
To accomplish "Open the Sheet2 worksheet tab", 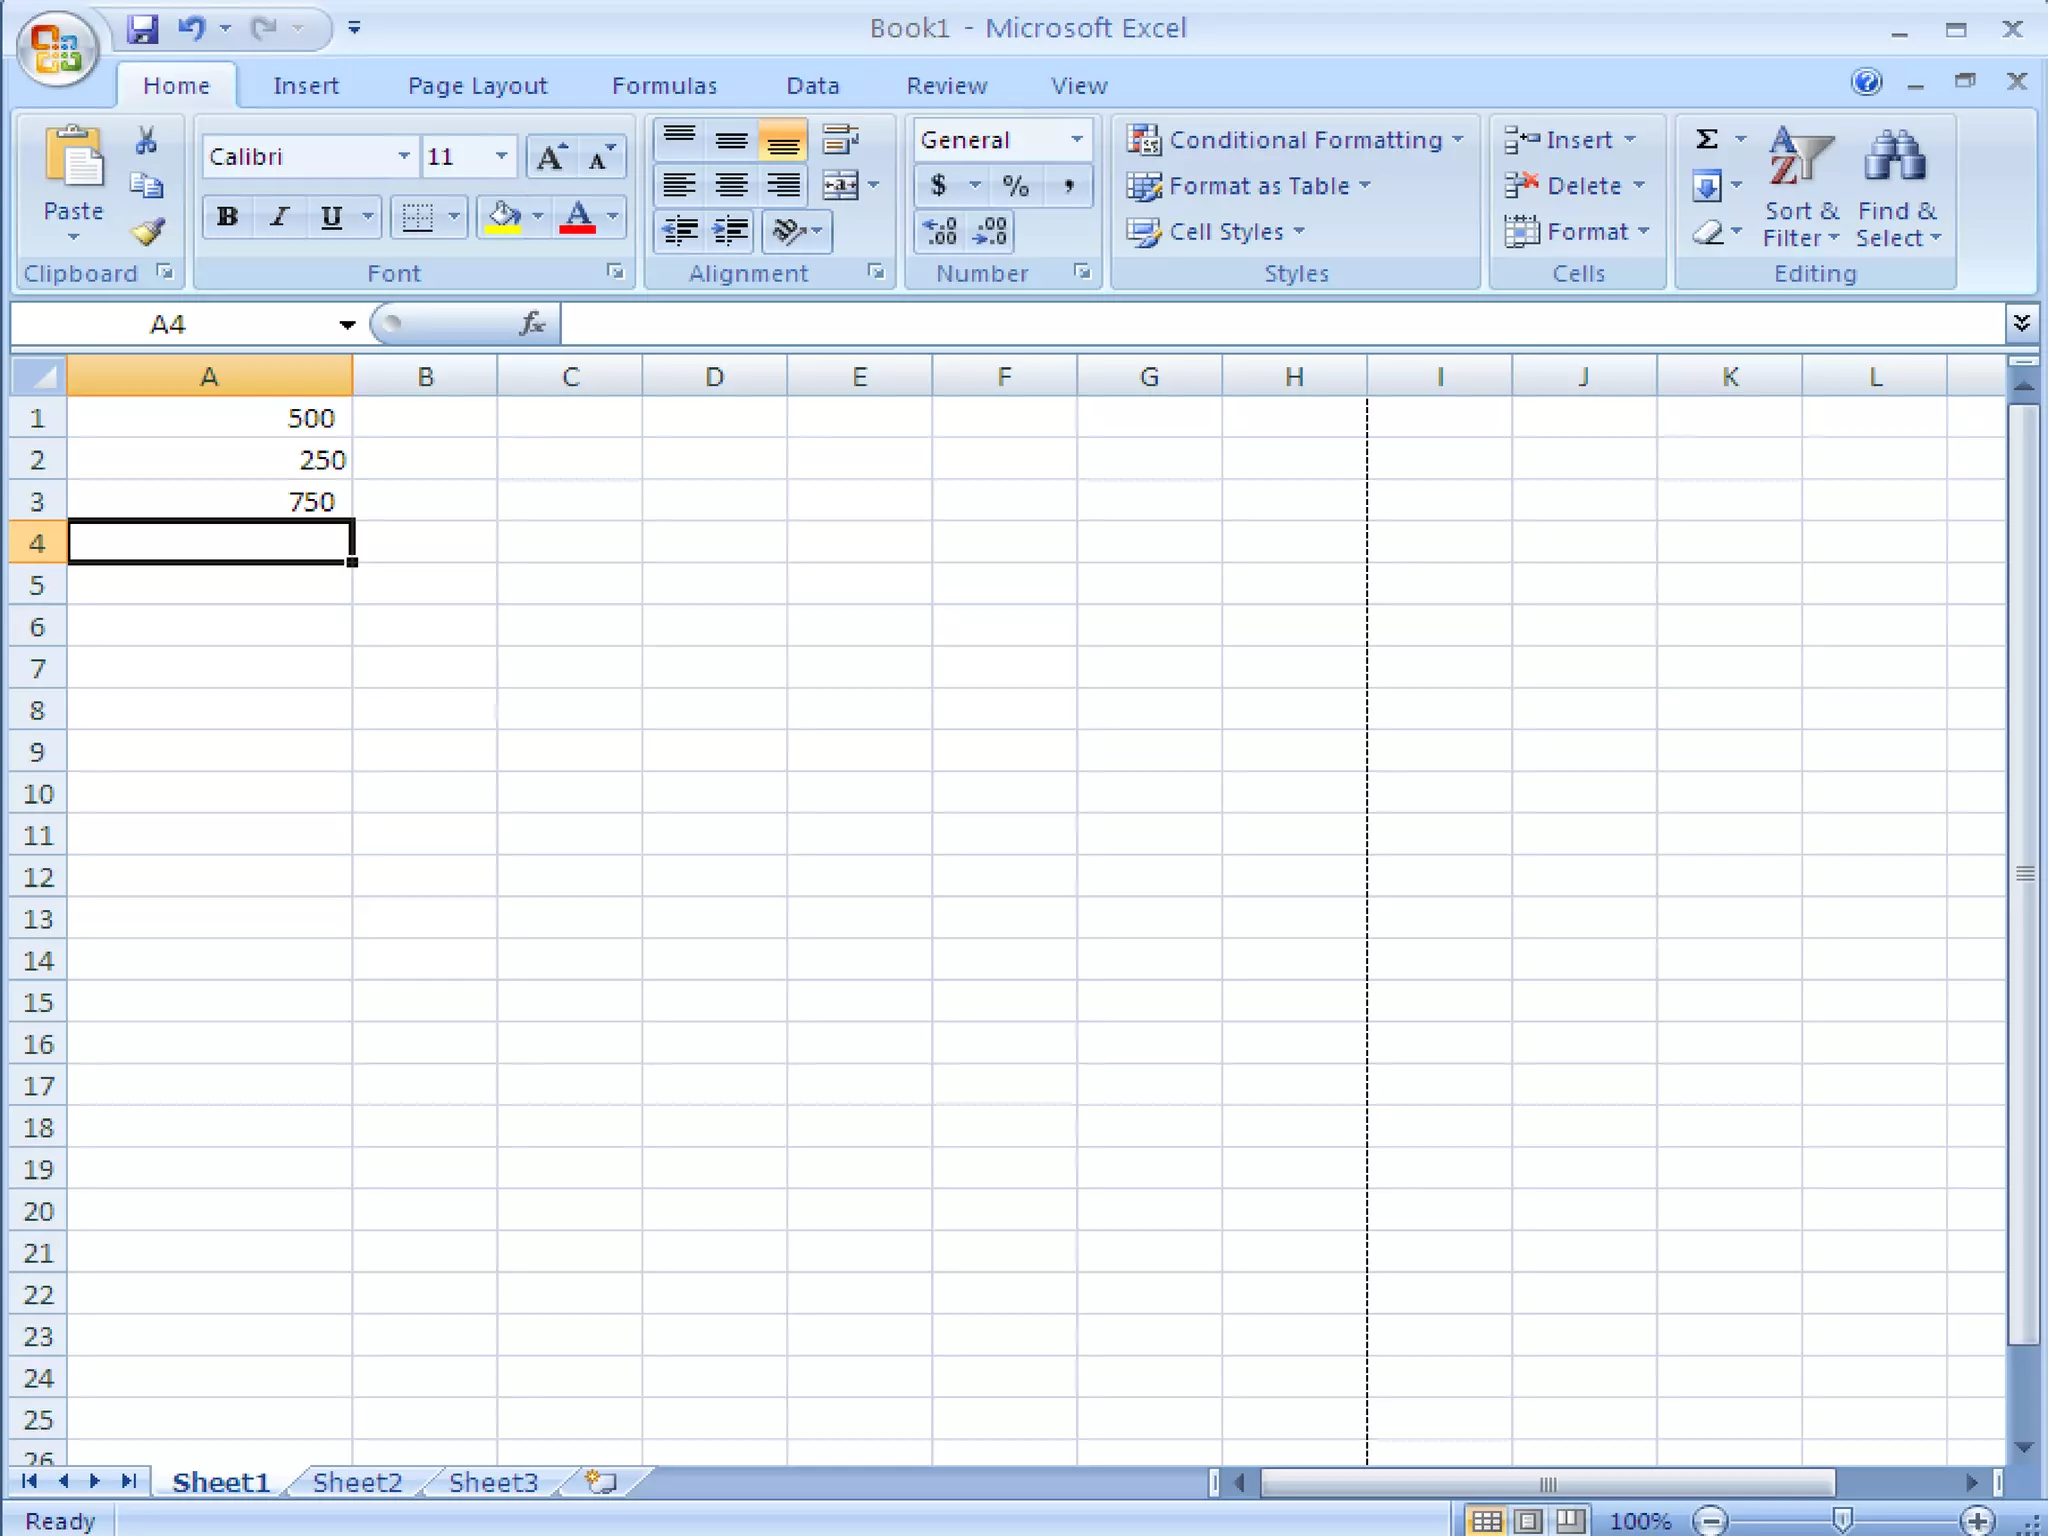I will (x=357, y=1482).
